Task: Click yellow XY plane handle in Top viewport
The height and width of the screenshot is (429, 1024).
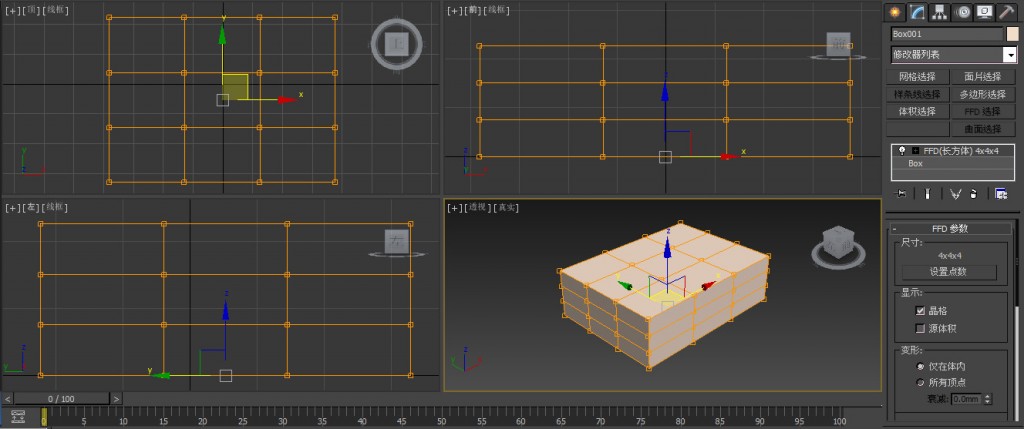Action: (x=235, y=87)
